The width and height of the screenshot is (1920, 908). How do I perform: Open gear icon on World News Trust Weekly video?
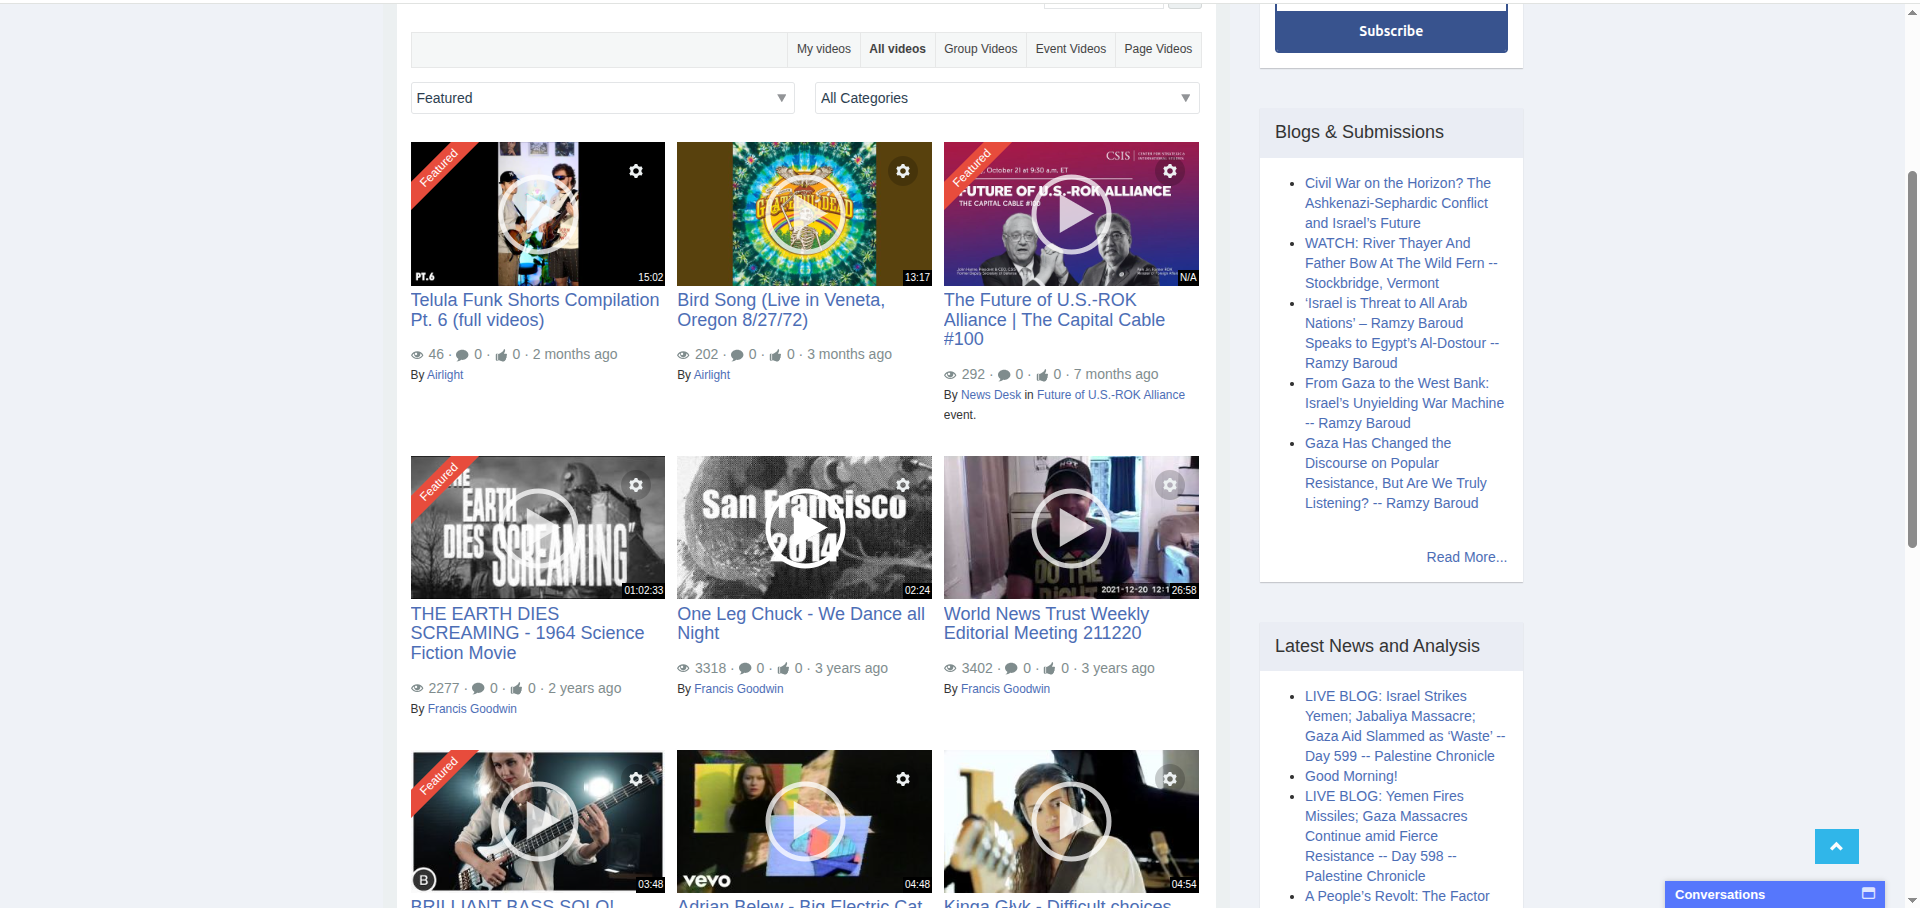click(x=1170, y=485)
